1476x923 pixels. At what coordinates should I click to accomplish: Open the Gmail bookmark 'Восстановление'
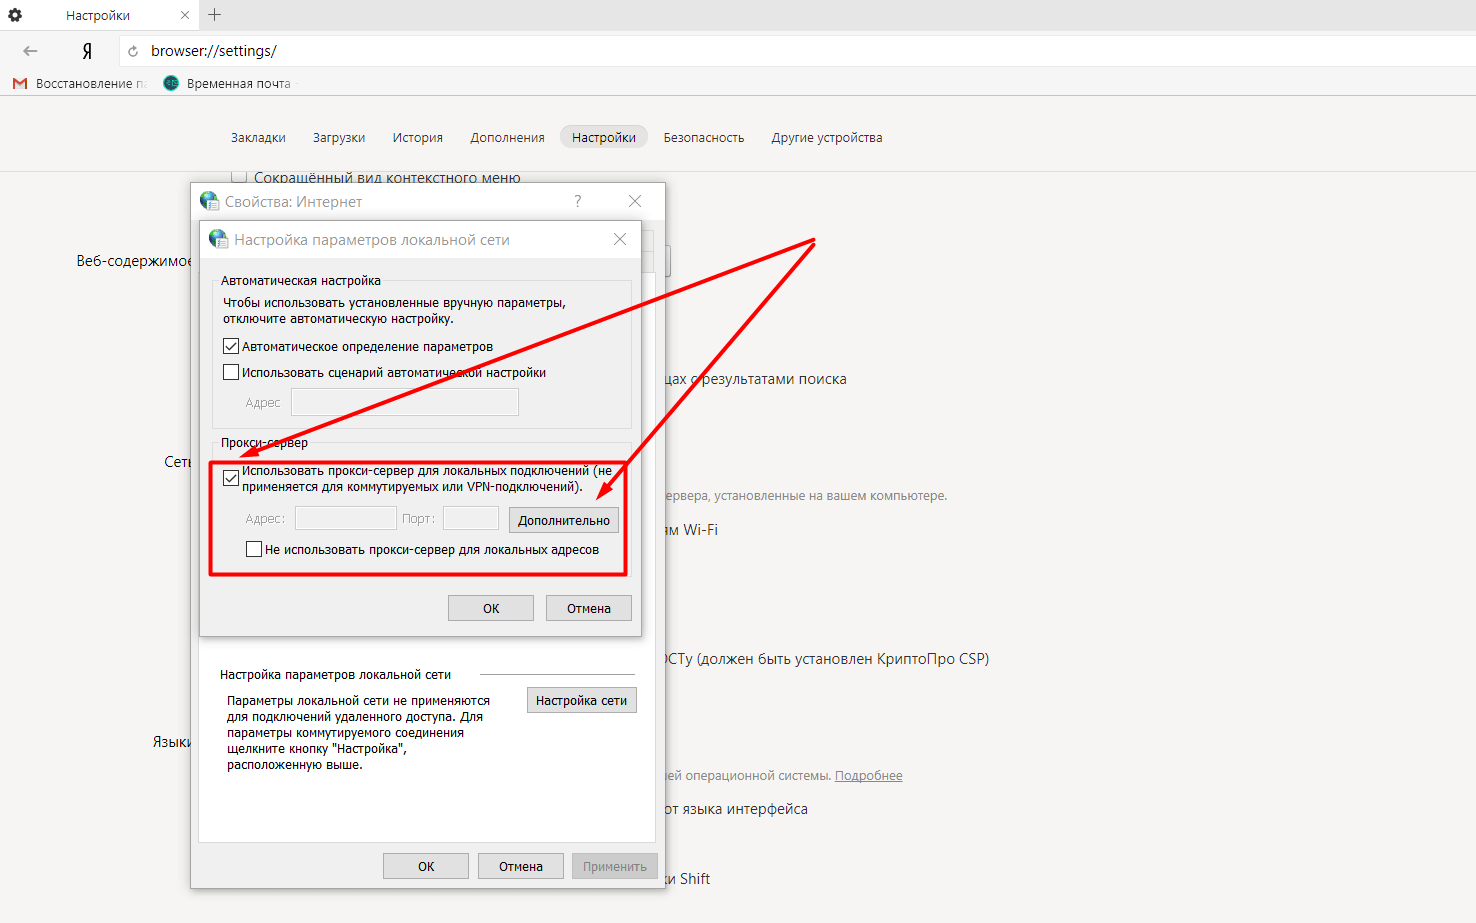point(80,84)
